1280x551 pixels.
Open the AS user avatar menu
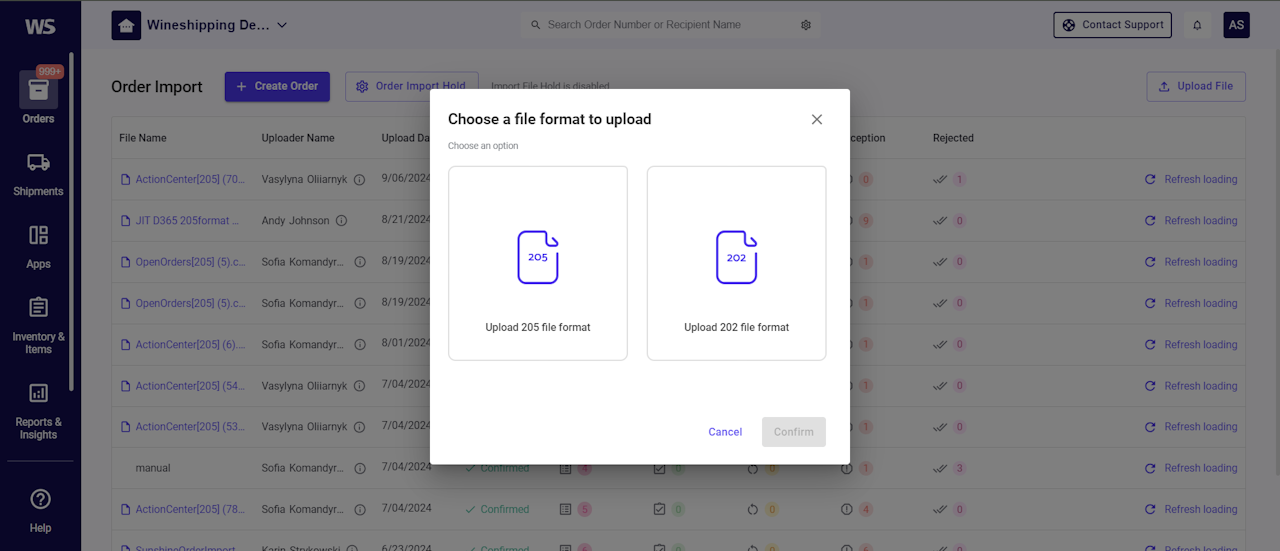coord(1236,25)
